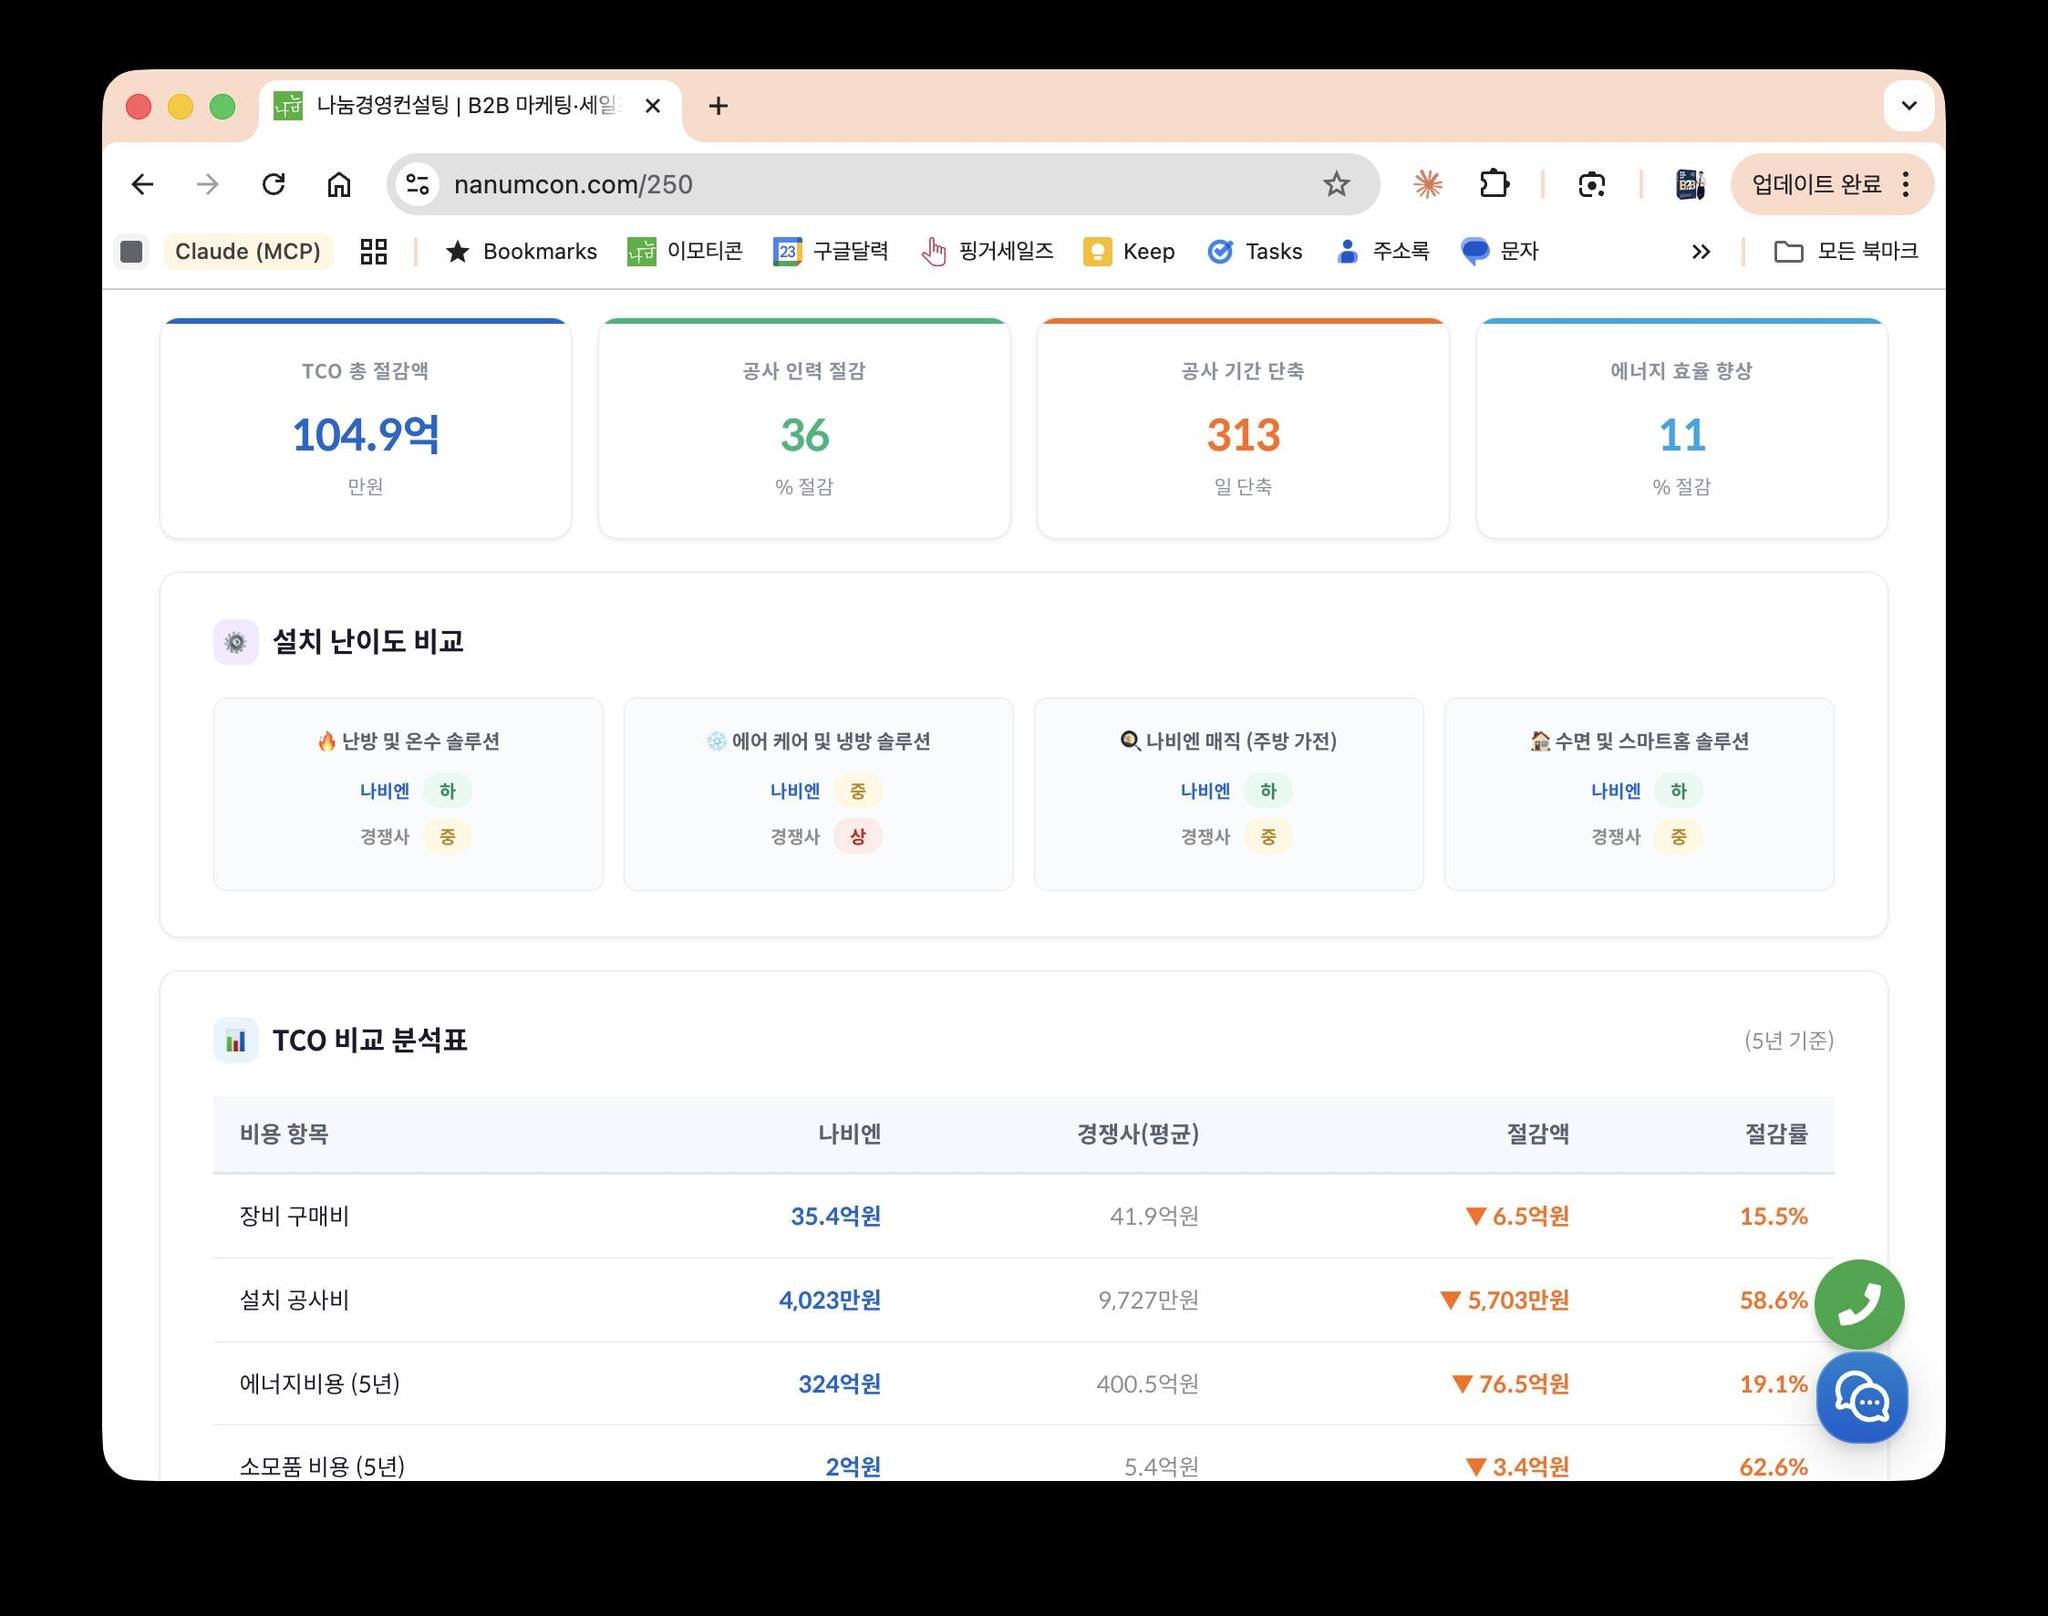This screenshot has height=1616, width=2048.
Task: Open the blue chat bubble widget
Action: [x=1861, y=1397]
